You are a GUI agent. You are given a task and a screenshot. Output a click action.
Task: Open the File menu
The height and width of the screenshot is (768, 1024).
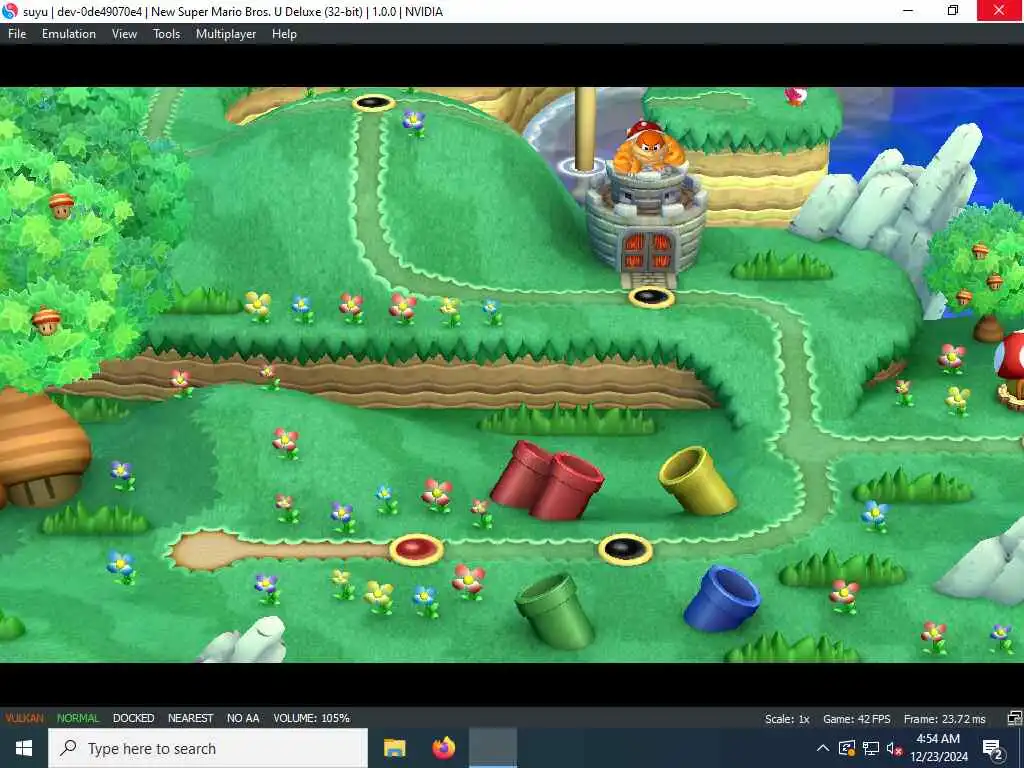pos(17,34)
